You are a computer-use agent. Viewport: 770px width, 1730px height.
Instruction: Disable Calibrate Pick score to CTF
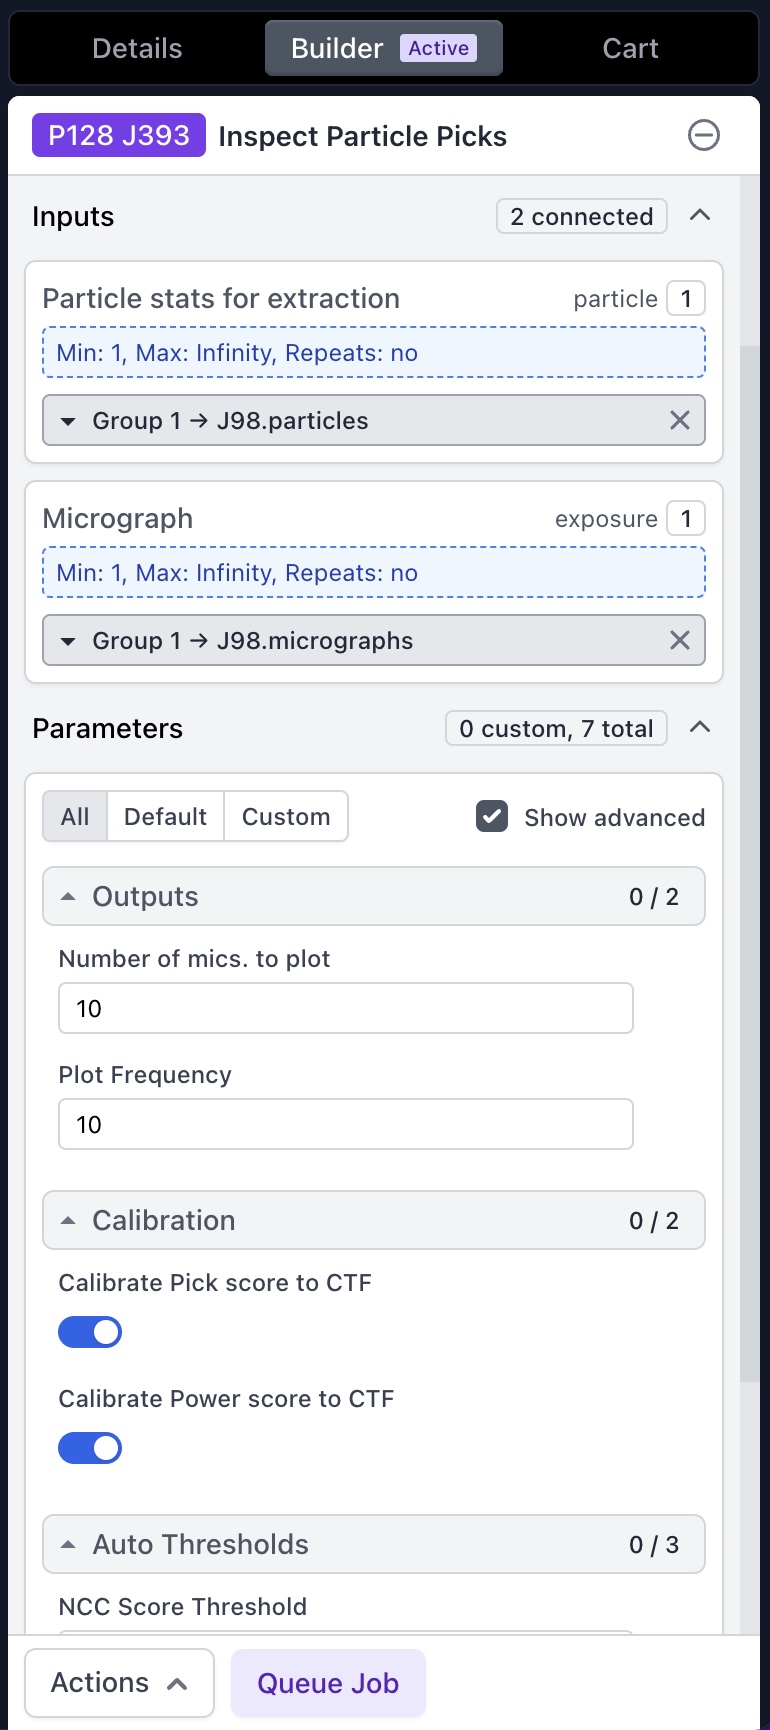90,1332
